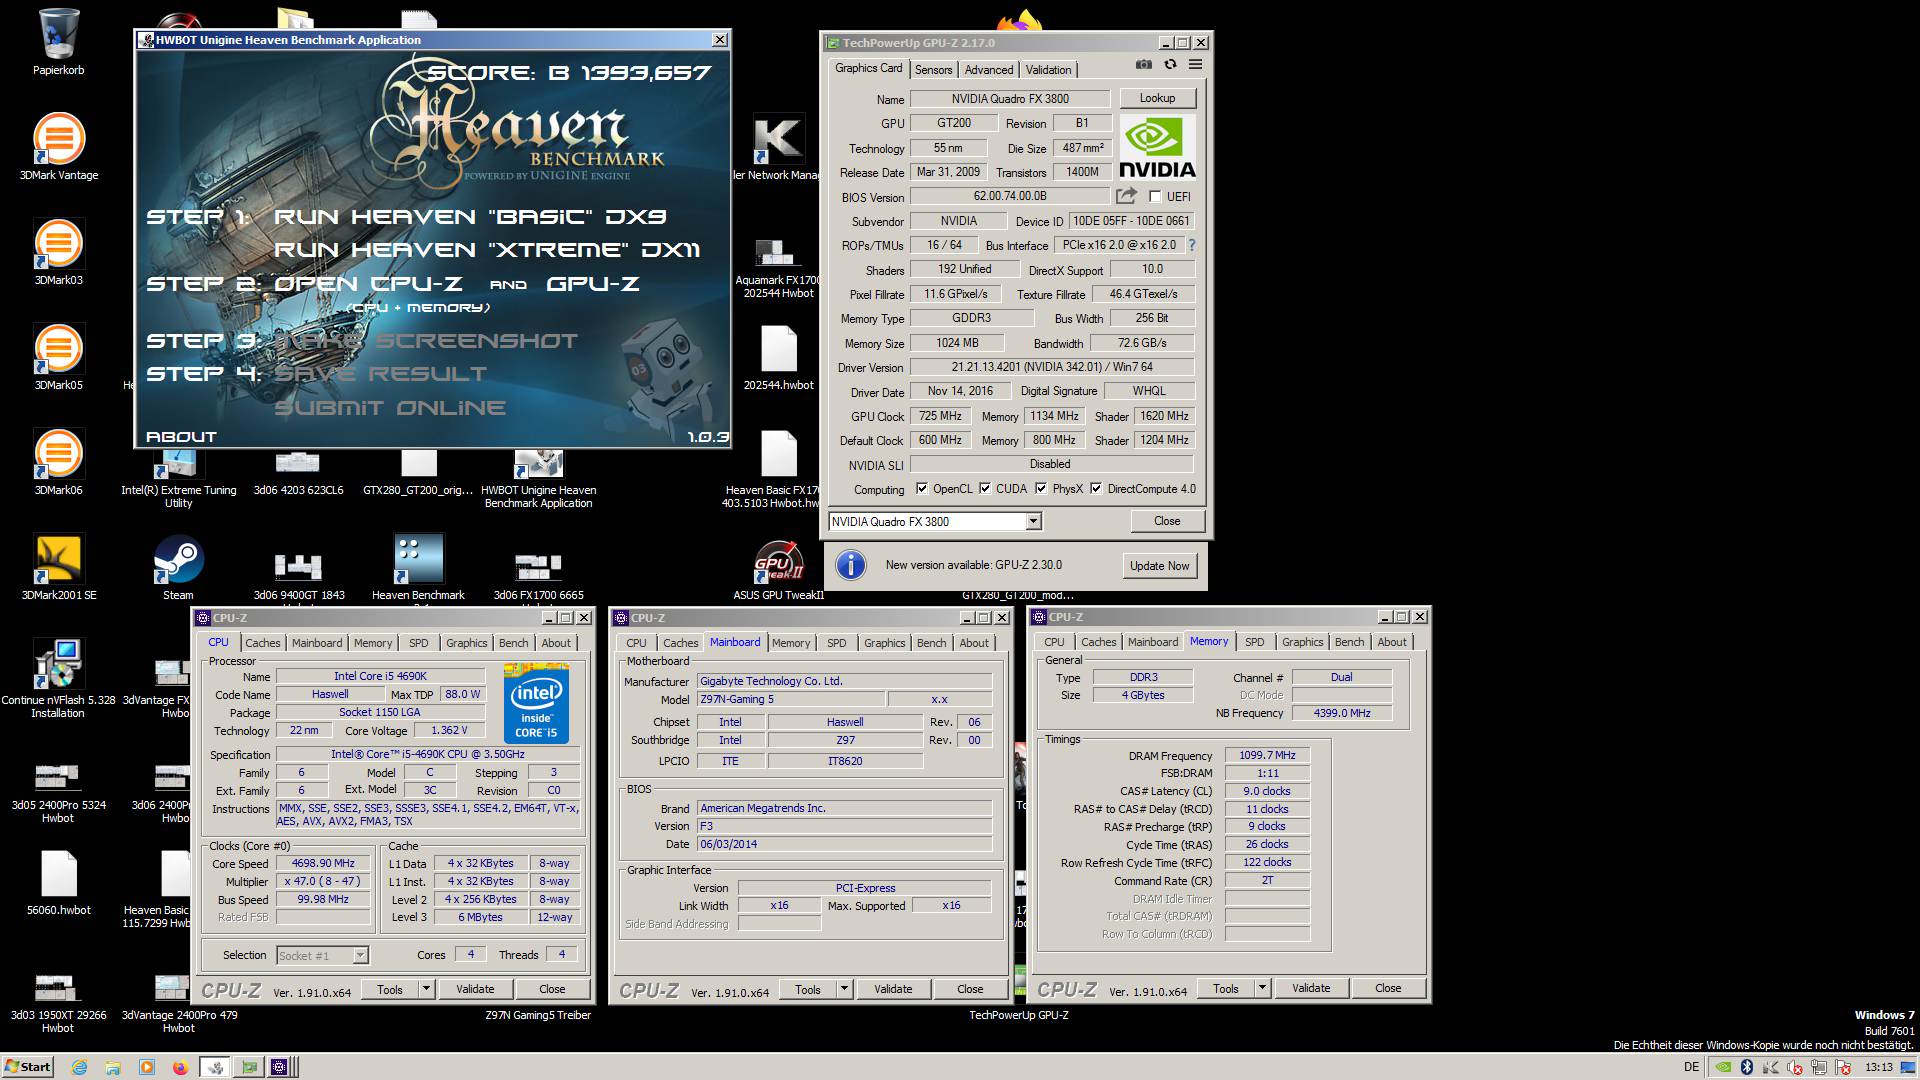Click the GPU-Z refresh icon

click(x=1170, y=64)
